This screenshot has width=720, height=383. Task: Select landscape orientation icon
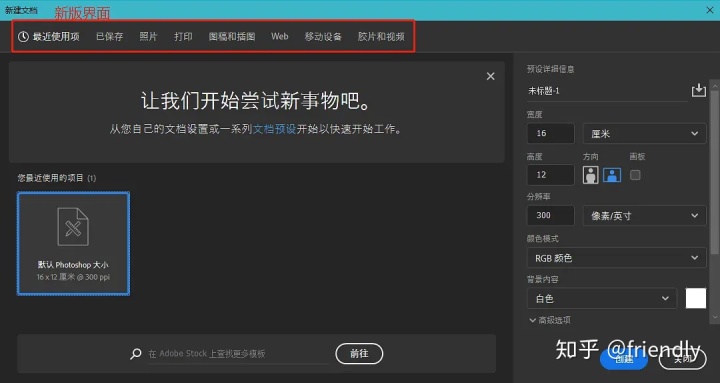[612, 175]
